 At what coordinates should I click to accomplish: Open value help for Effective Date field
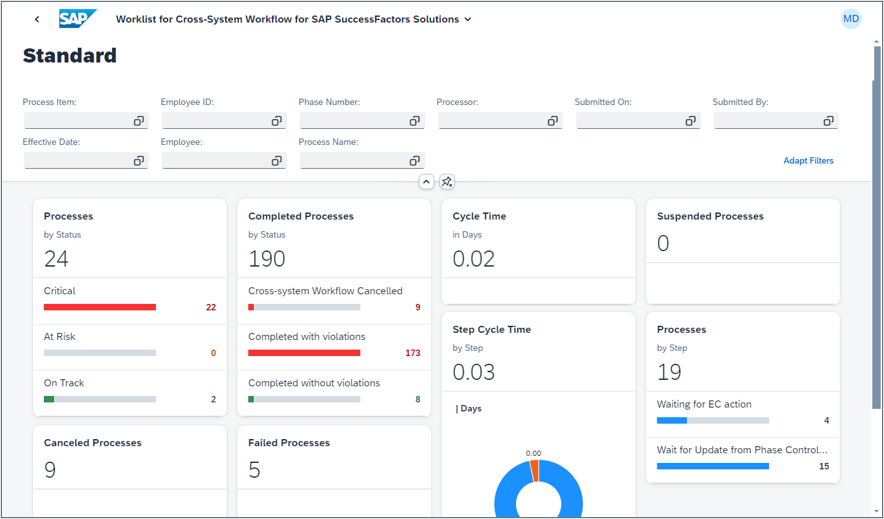click(139, 161)
